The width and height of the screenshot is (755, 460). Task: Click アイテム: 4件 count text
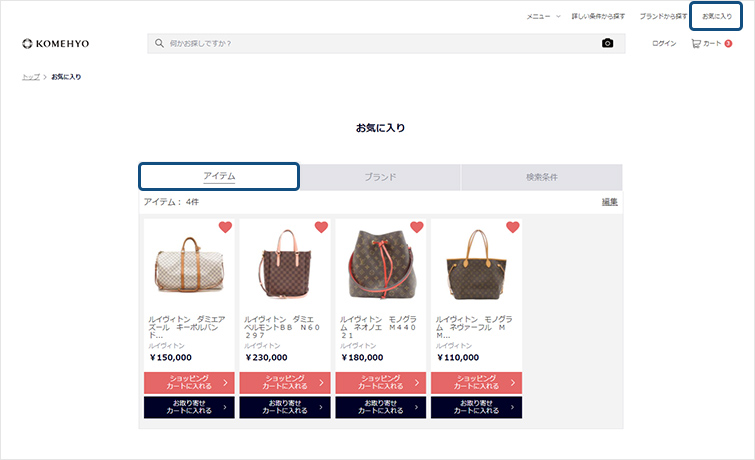[x=171, y=202]
